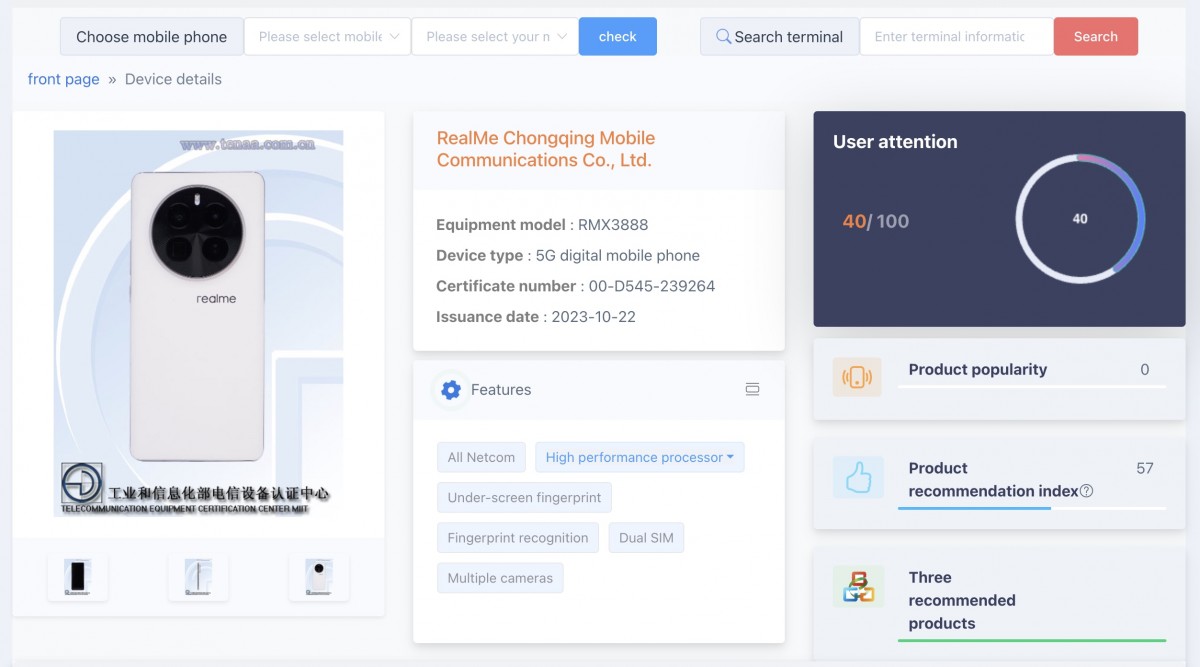Click the User attention circular gauge
1200x667 pixels.
1080,219
